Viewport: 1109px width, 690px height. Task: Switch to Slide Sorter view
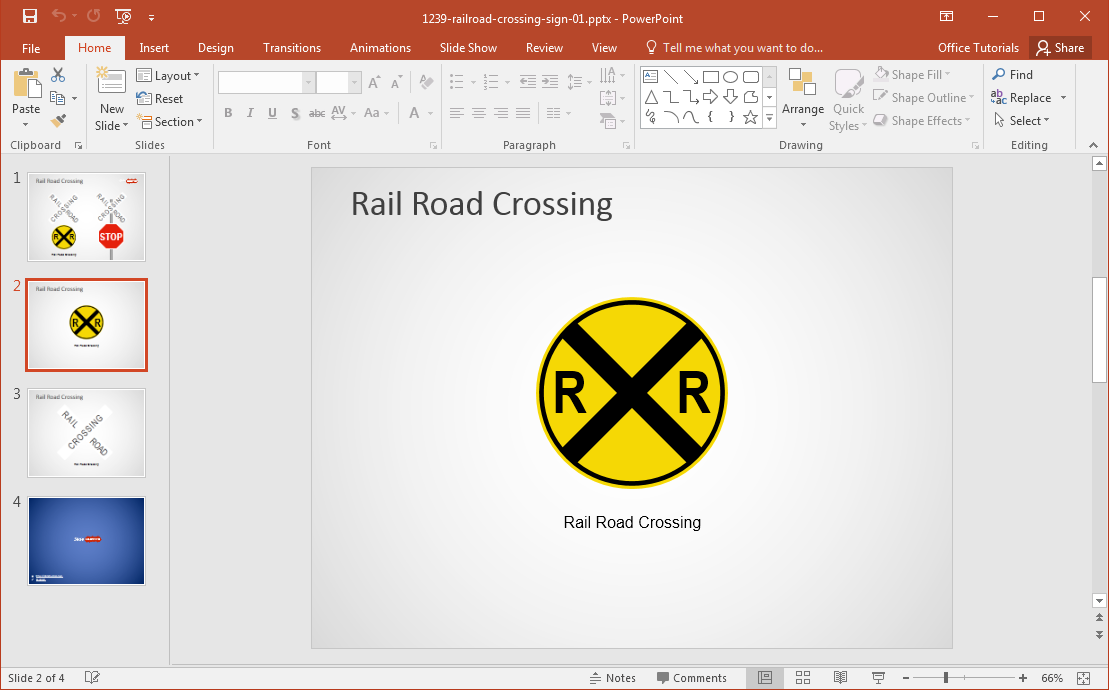[802, 678]
